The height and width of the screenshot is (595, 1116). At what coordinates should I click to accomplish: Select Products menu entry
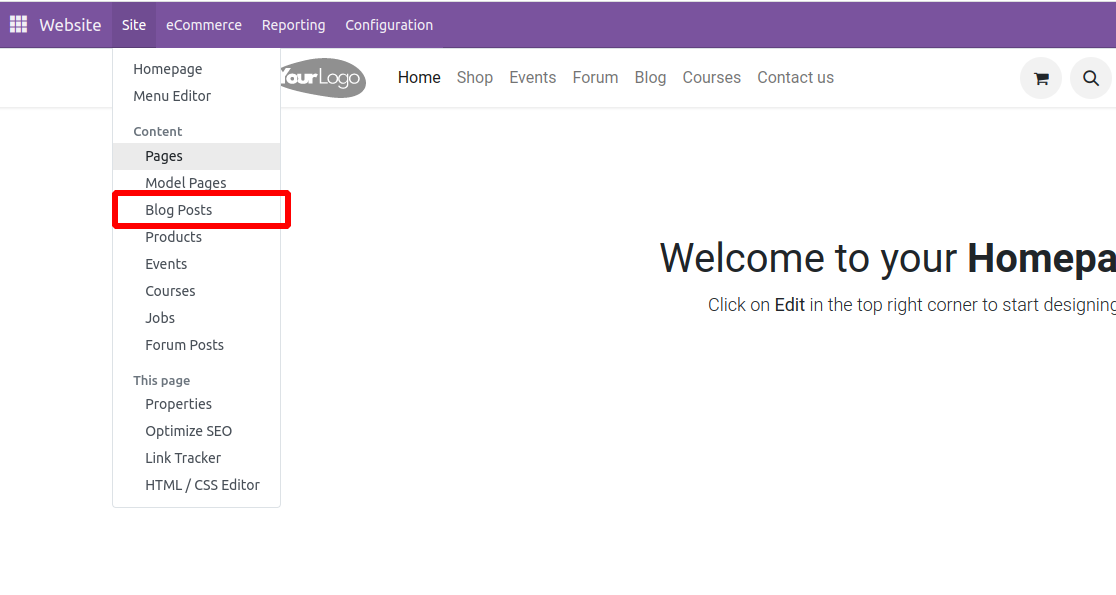pyautogui.click(x=196, y=237)
